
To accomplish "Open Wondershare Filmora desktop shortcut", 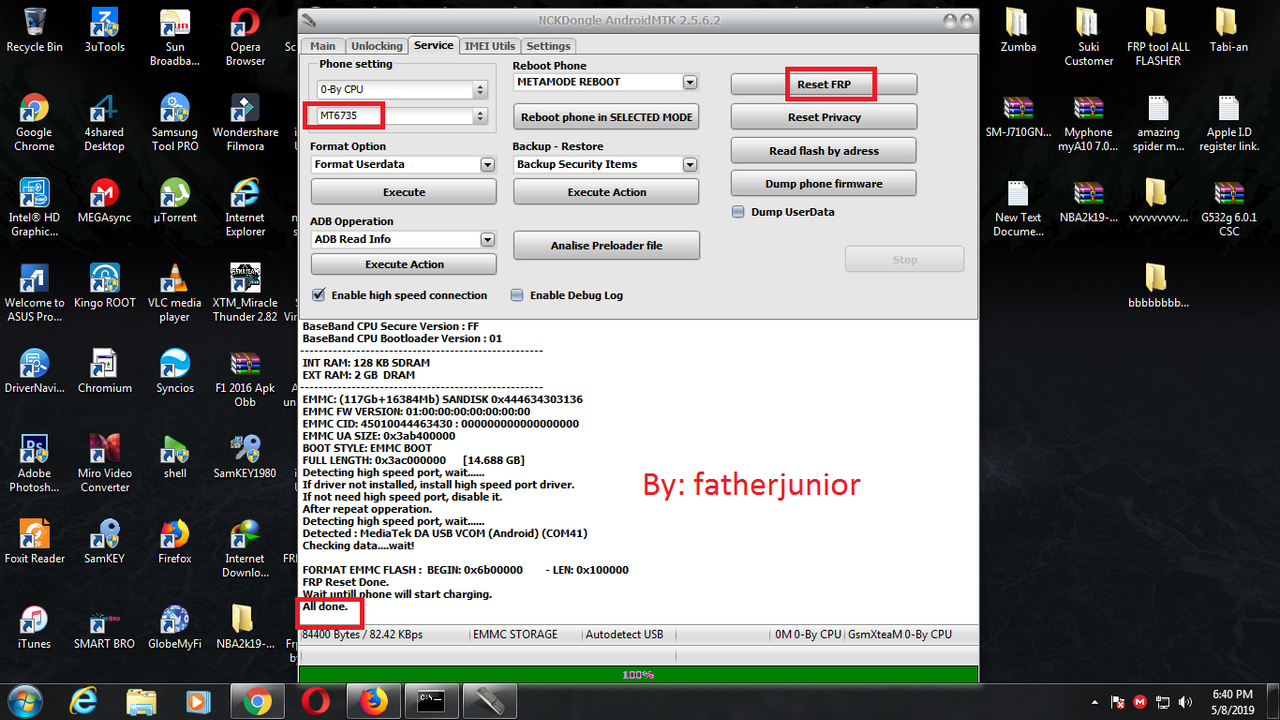I will tap(245, 122).
